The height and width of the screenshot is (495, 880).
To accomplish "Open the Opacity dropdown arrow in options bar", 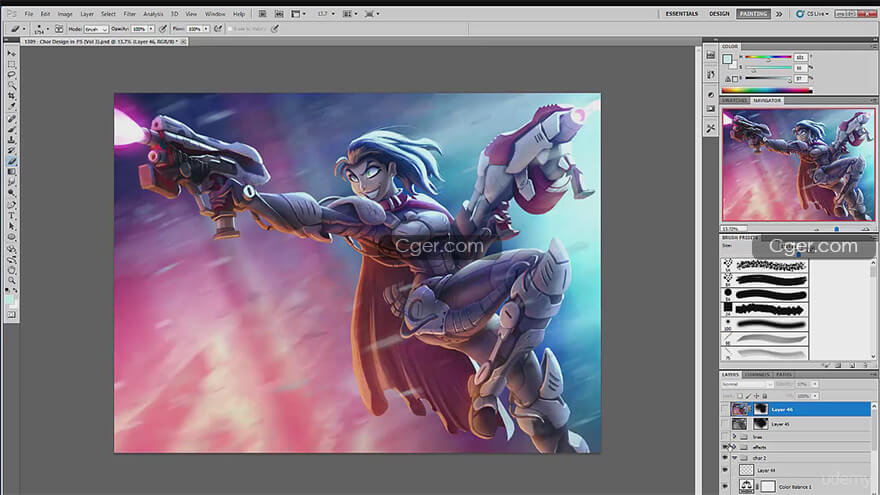I will coord(151,29).
